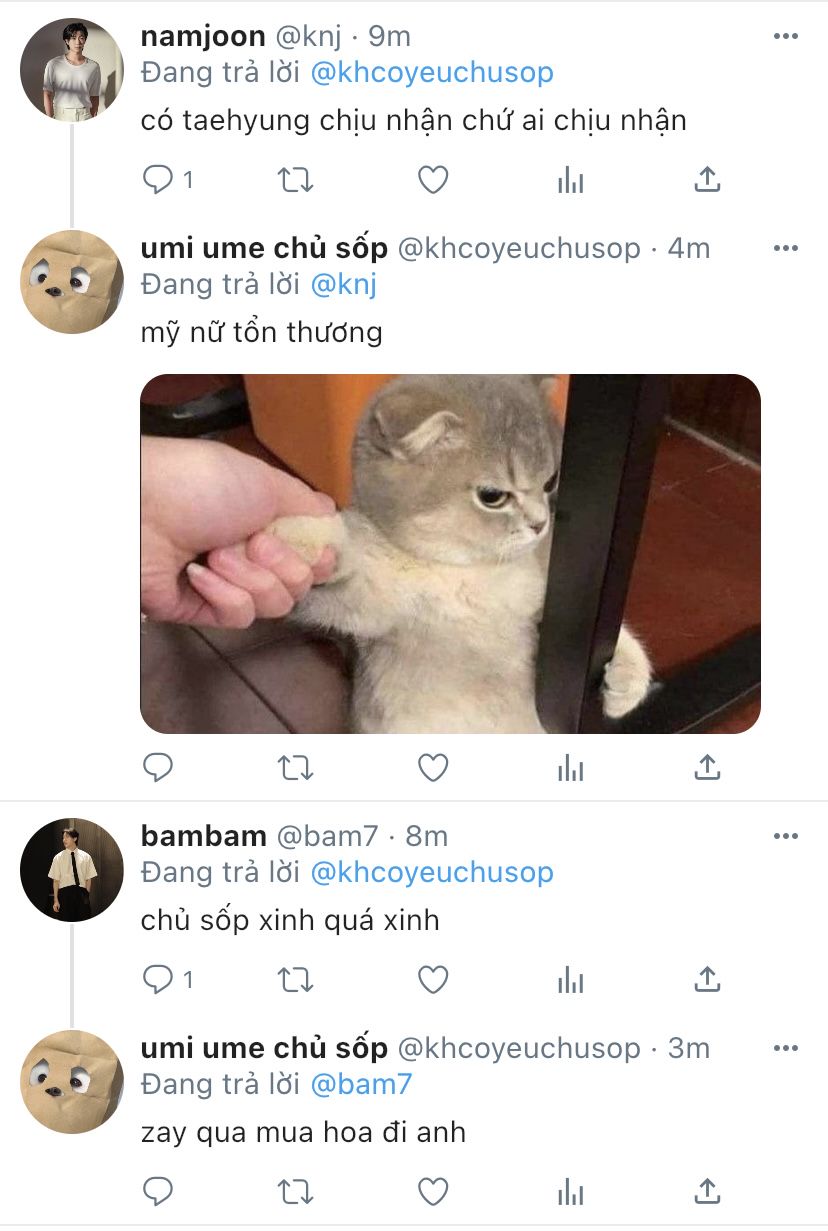Viewport: 828px width, 1231px height.
Task: View analytics of cat photo tweet
Action: pyautogui.click(x=570, y=768)
